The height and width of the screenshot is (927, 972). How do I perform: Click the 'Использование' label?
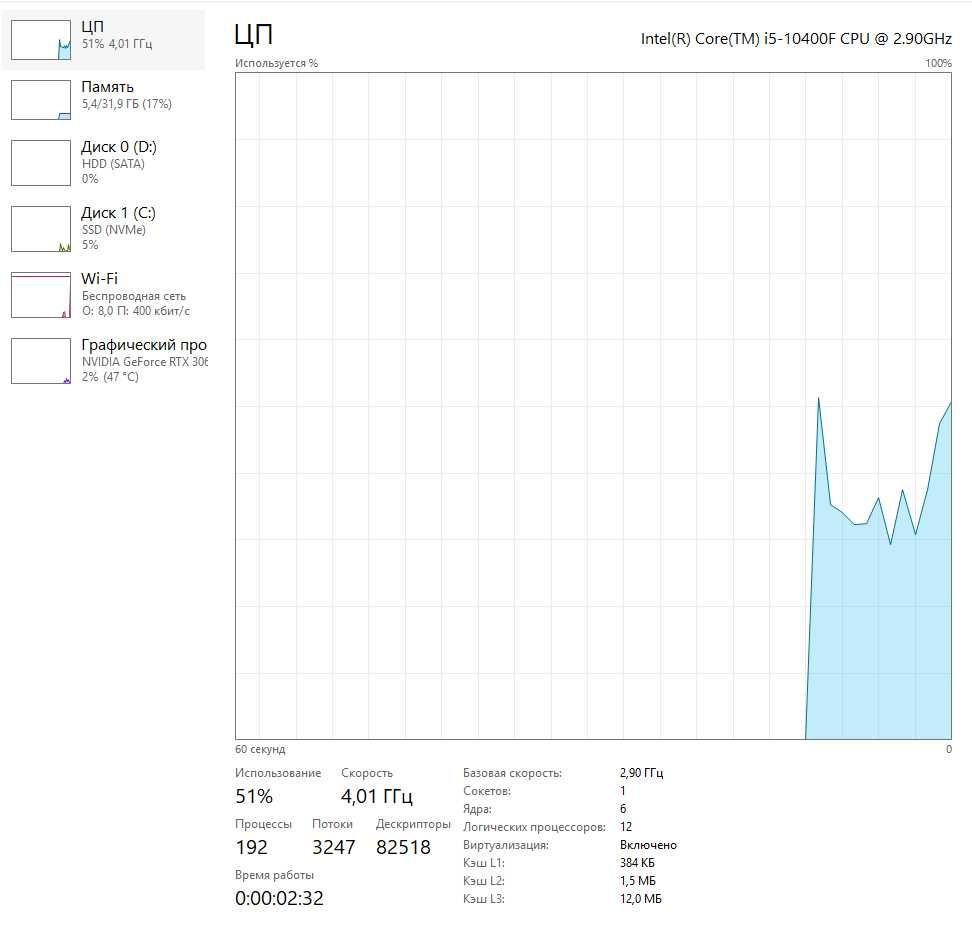click(278, 773)
